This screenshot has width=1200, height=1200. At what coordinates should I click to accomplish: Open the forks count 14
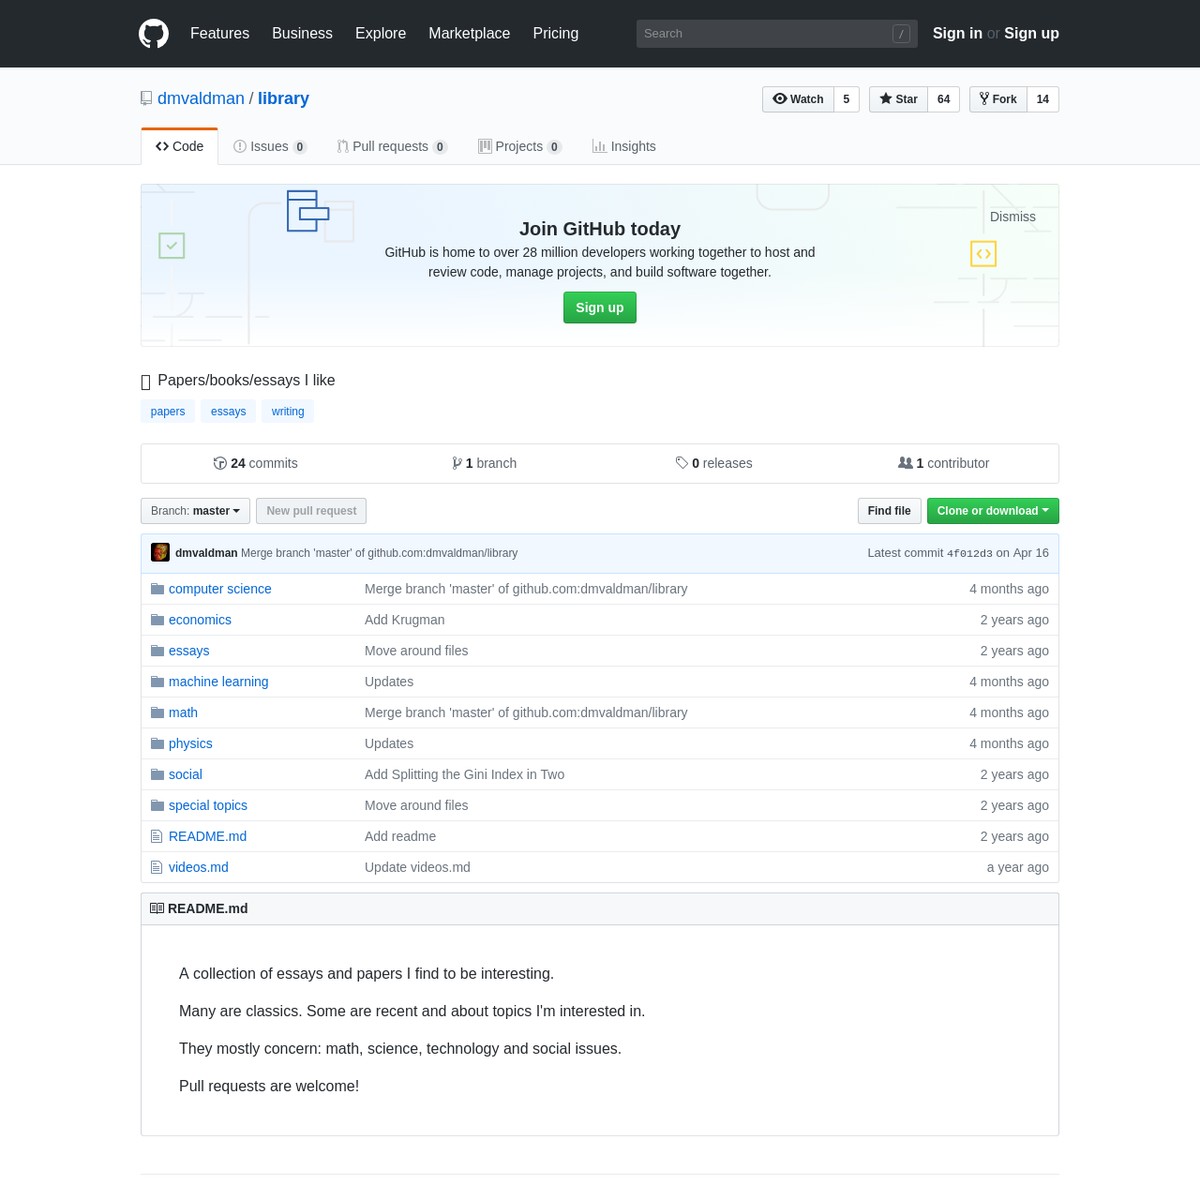1043,99
